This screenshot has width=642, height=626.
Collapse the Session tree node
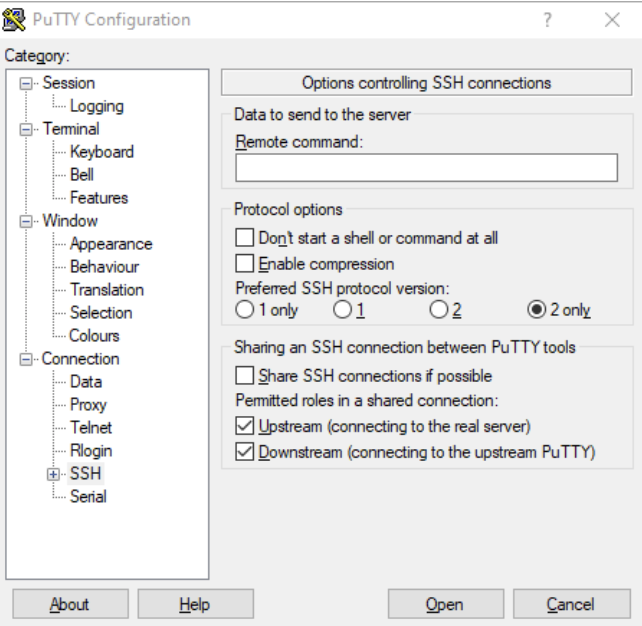pos(26,84)
